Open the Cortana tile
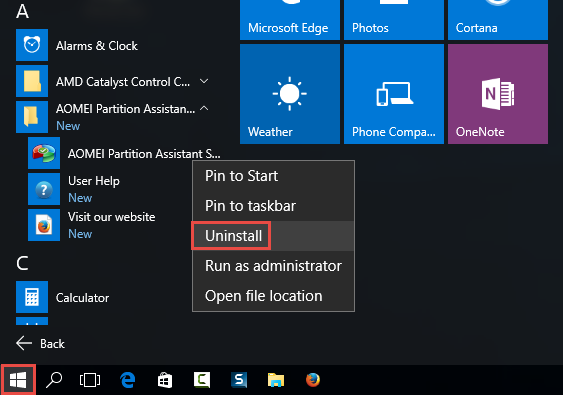 [x=498, y=20]
